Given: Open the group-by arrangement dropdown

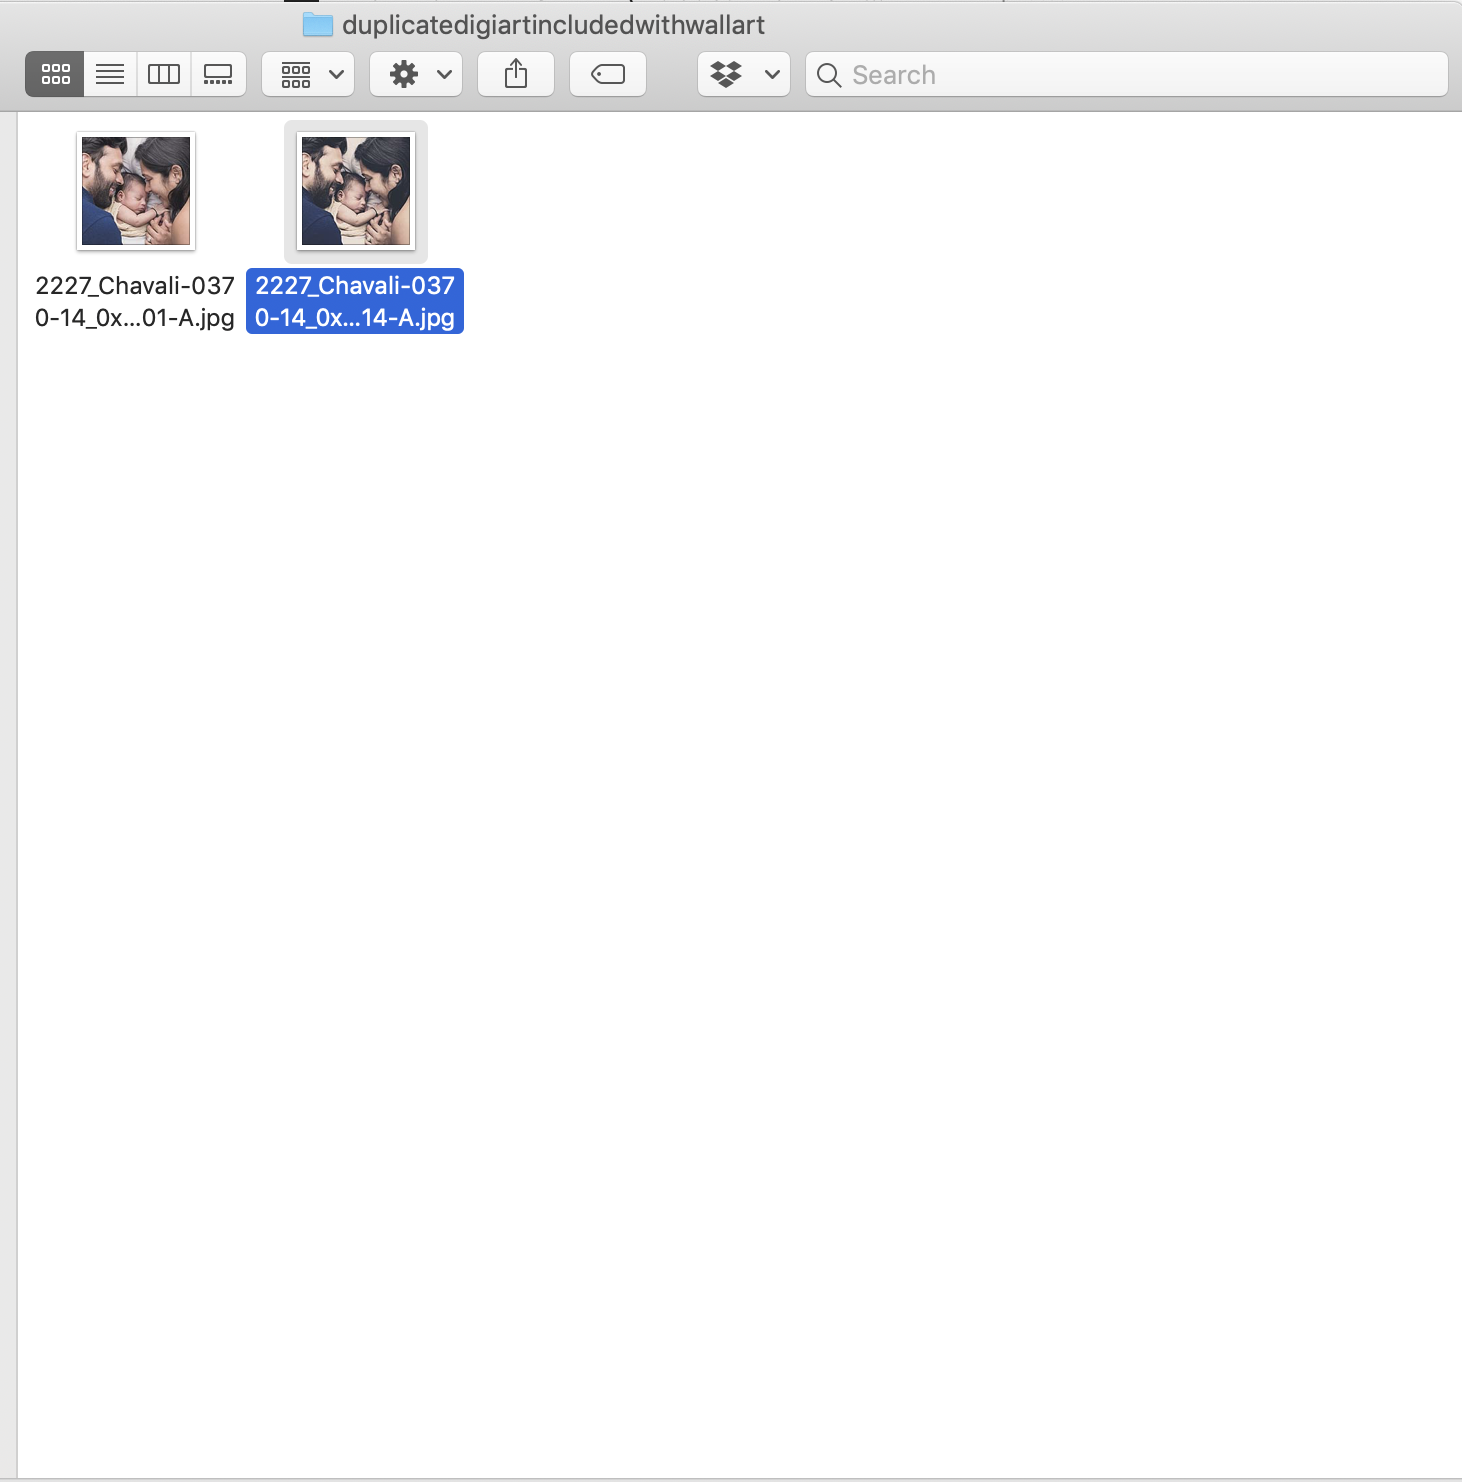Looking at the screenshot, I should pos(308,74).
